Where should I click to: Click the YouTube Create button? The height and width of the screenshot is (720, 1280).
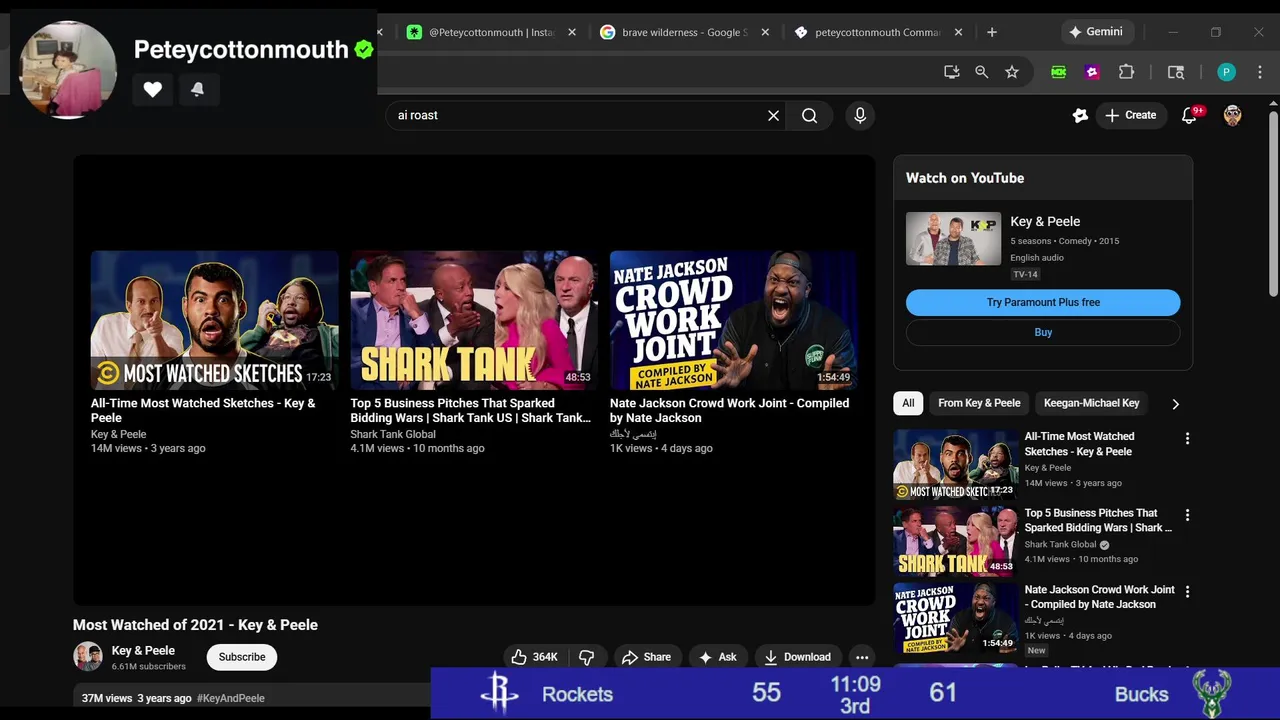[1130, 115]
